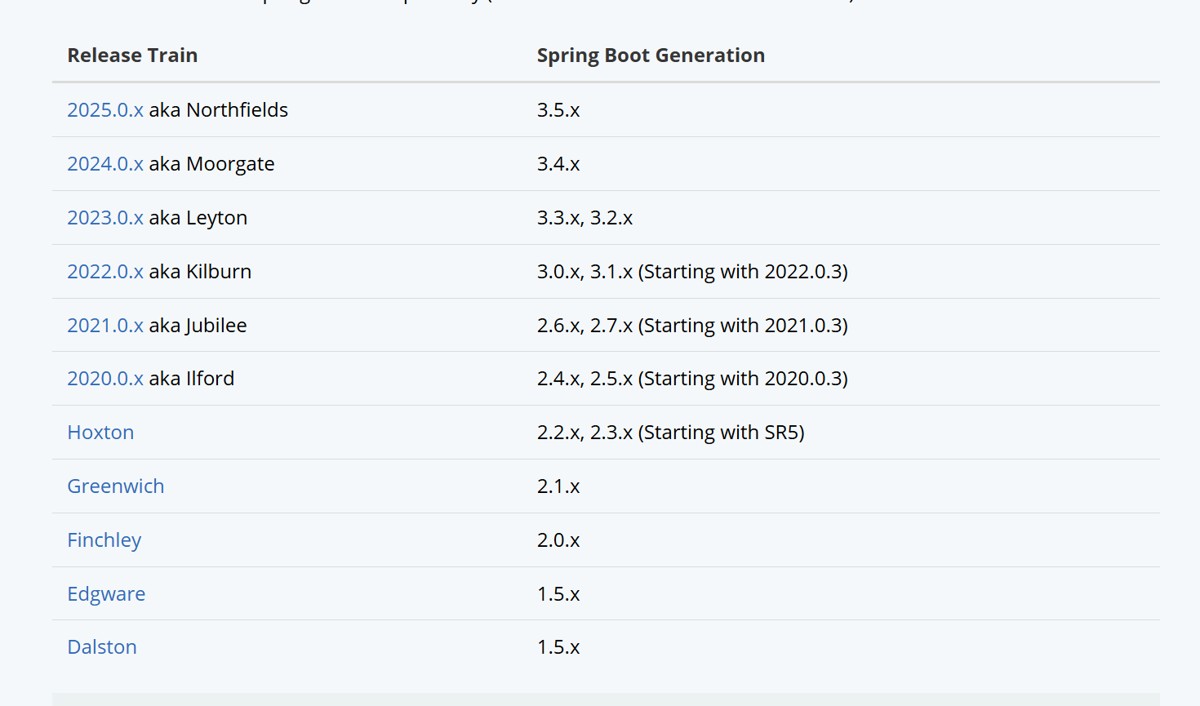Click the 'Starting with 2022.0.3' cell text
This screenshot has height=706, width=1200.
(743, 272)
